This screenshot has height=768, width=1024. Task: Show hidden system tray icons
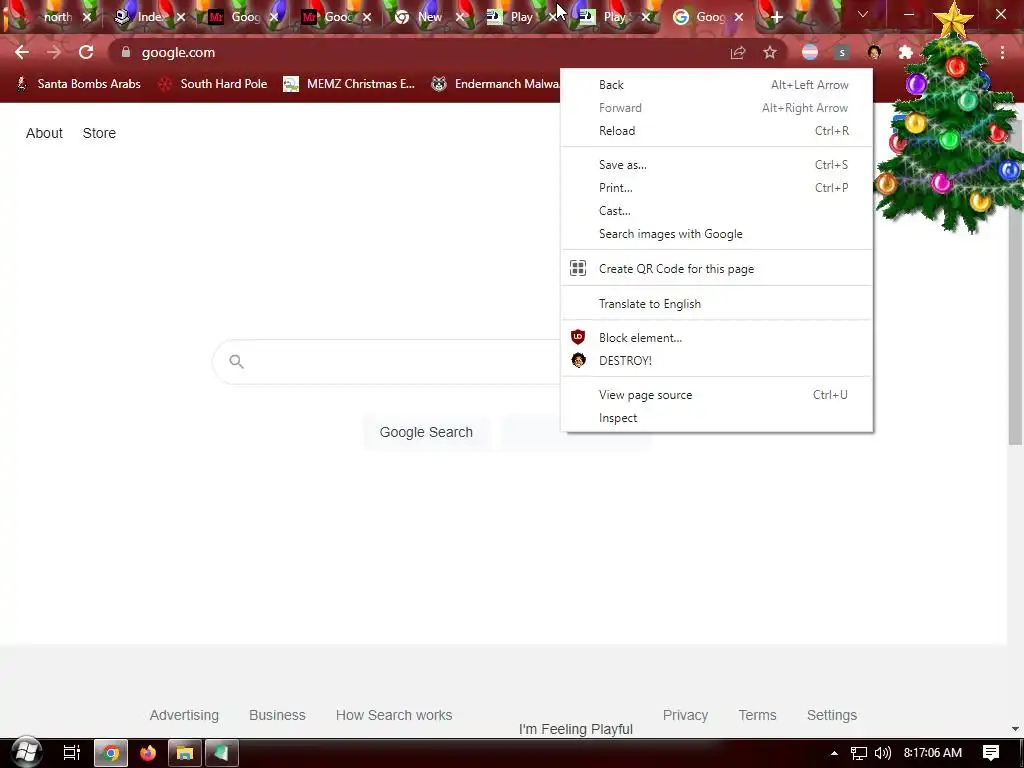[x=834, y=753]
